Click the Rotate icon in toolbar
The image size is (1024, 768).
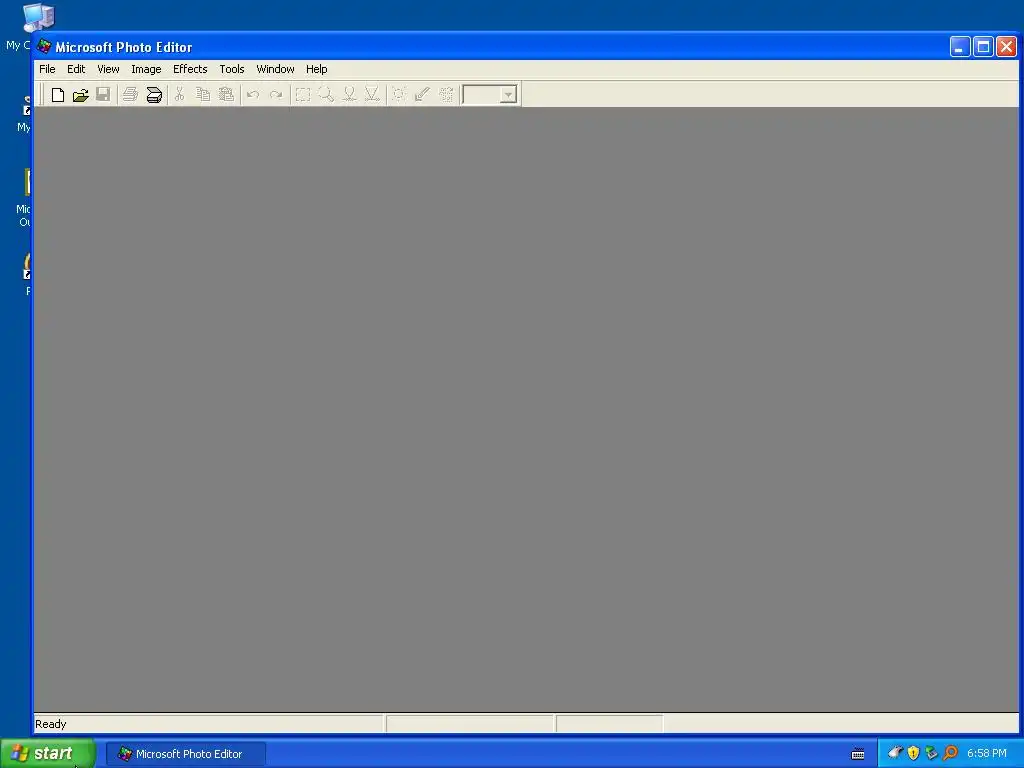[x=445, y=95]
